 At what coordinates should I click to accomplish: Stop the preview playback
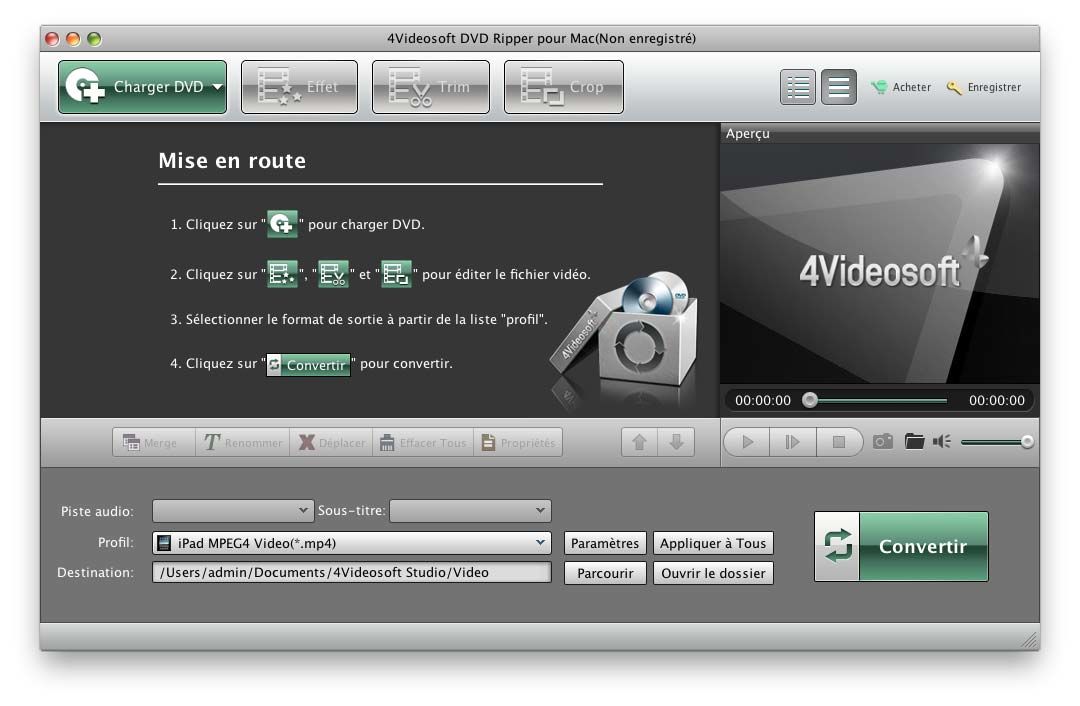click(839, 442)
